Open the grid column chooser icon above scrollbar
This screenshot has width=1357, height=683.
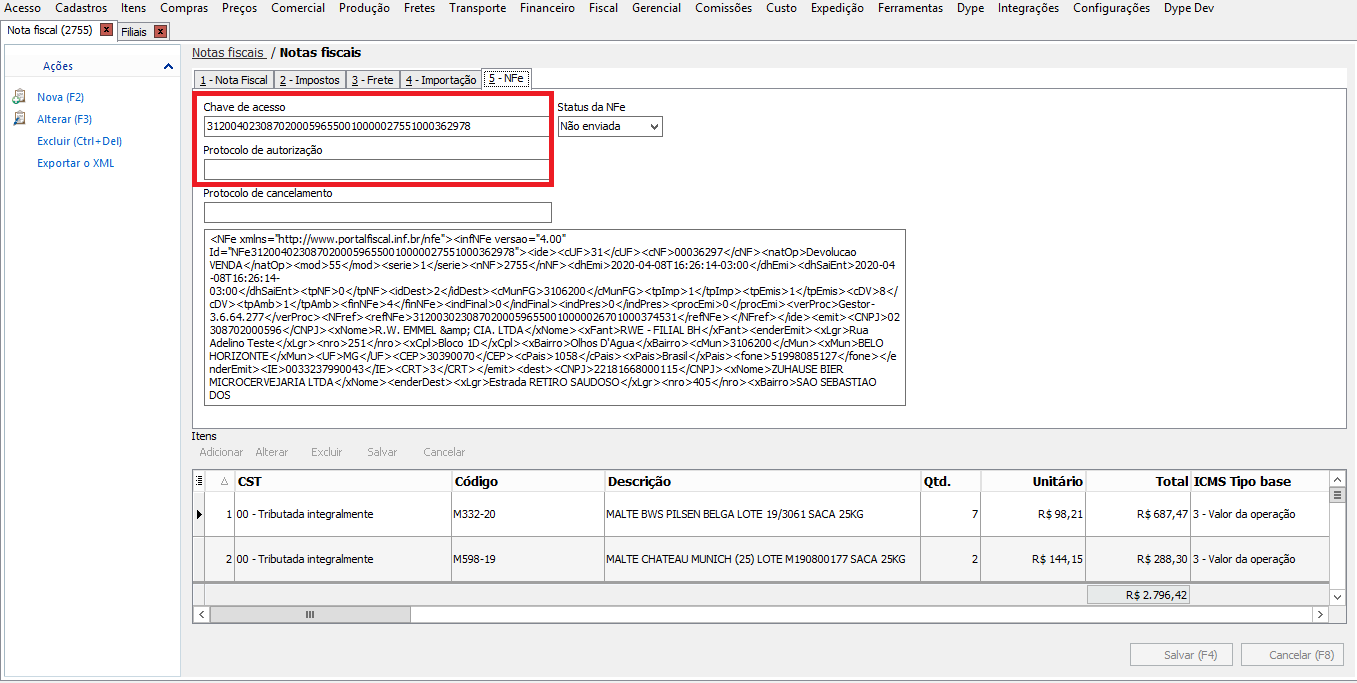tap(1337, 495)
